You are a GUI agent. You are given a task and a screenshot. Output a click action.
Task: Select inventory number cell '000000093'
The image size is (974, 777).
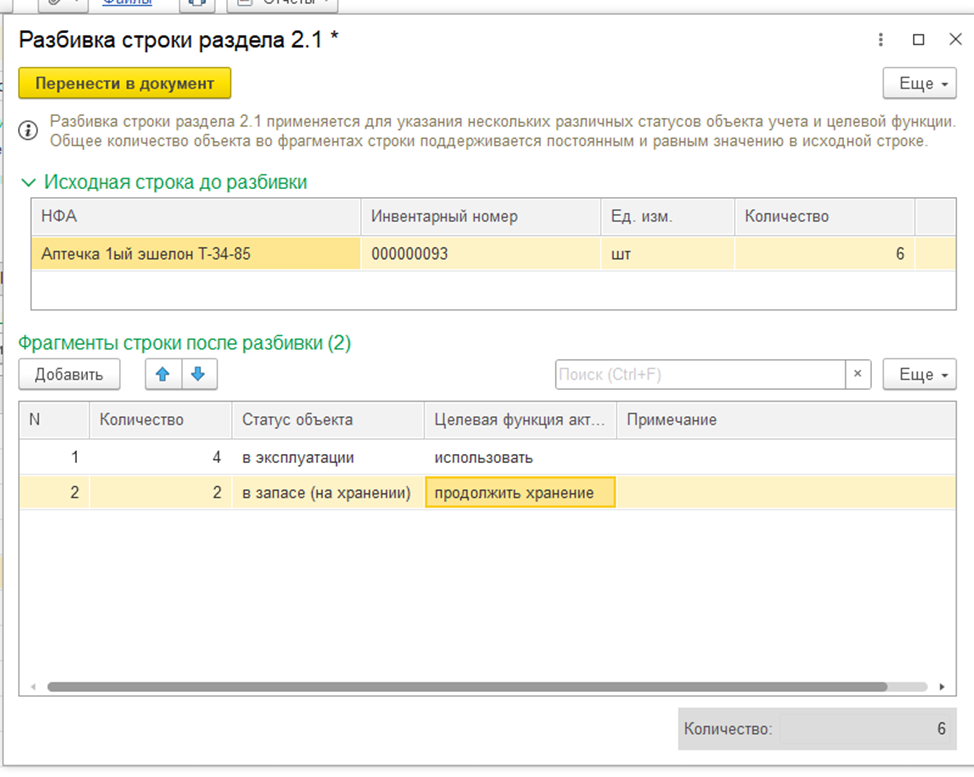[481, 253]
